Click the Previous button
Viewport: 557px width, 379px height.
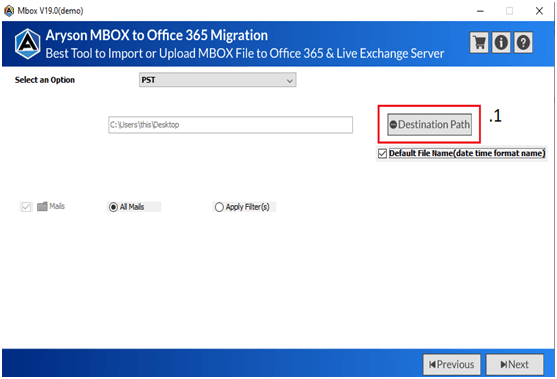(x=451, y=364)
